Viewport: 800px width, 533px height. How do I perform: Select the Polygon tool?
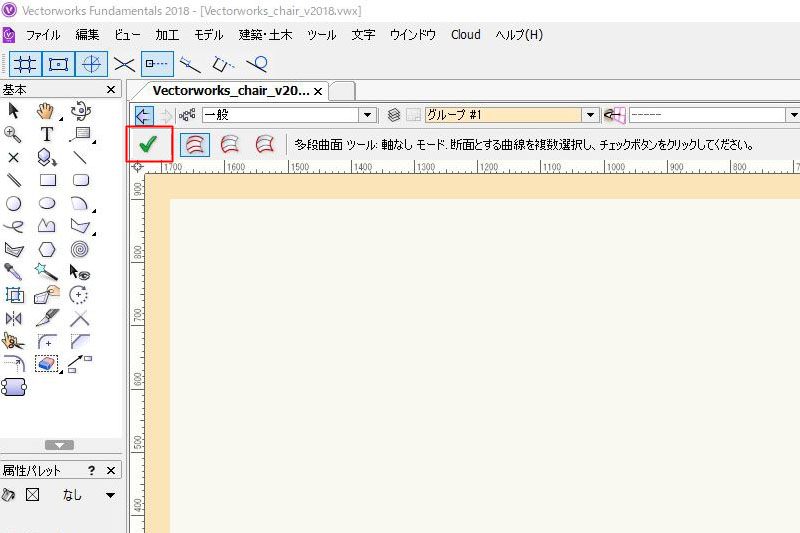(80, 225)
